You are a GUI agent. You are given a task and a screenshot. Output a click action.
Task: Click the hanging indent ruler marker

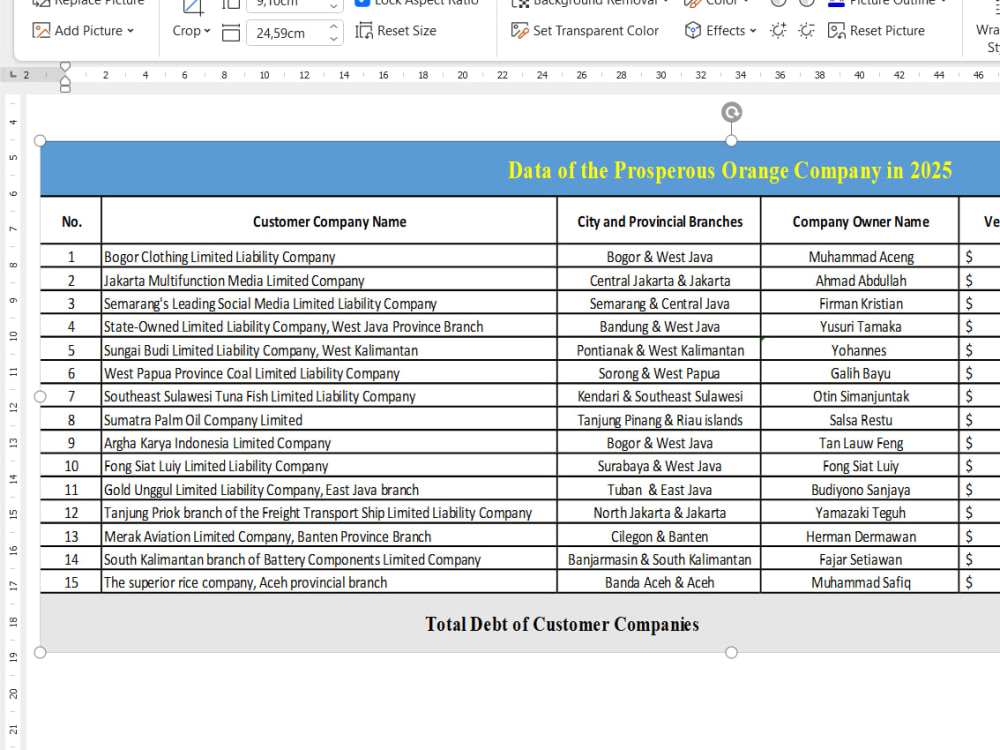(x=65, y=81)
